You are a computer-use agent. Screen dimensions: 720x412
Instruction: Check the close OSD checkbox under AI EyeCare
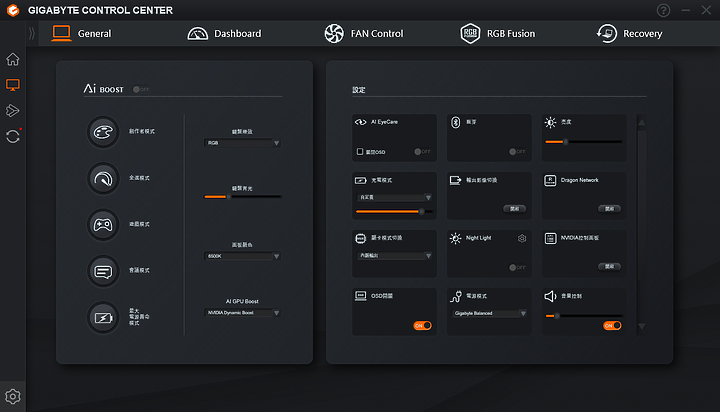point(360,152)
